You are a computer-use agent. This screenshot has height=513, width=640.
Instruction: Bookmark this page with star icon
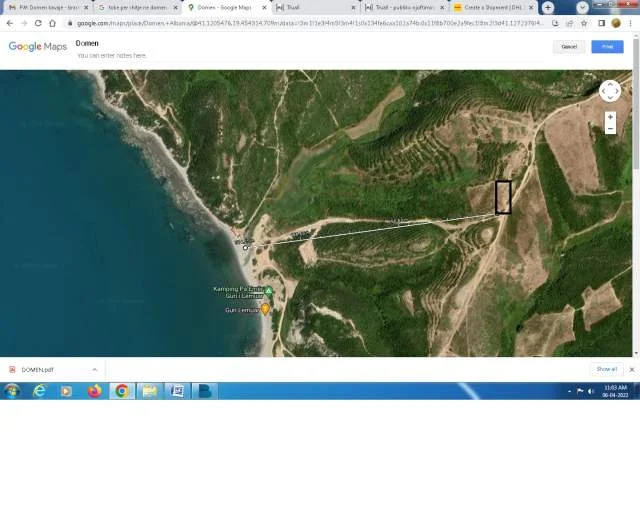point(584,23)
